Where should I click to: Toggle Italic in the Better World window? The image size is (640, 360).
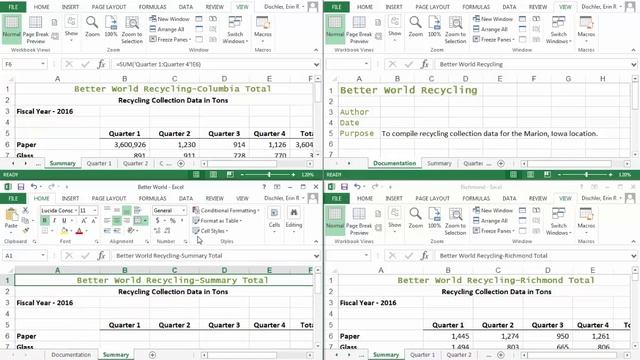[54, 220]
